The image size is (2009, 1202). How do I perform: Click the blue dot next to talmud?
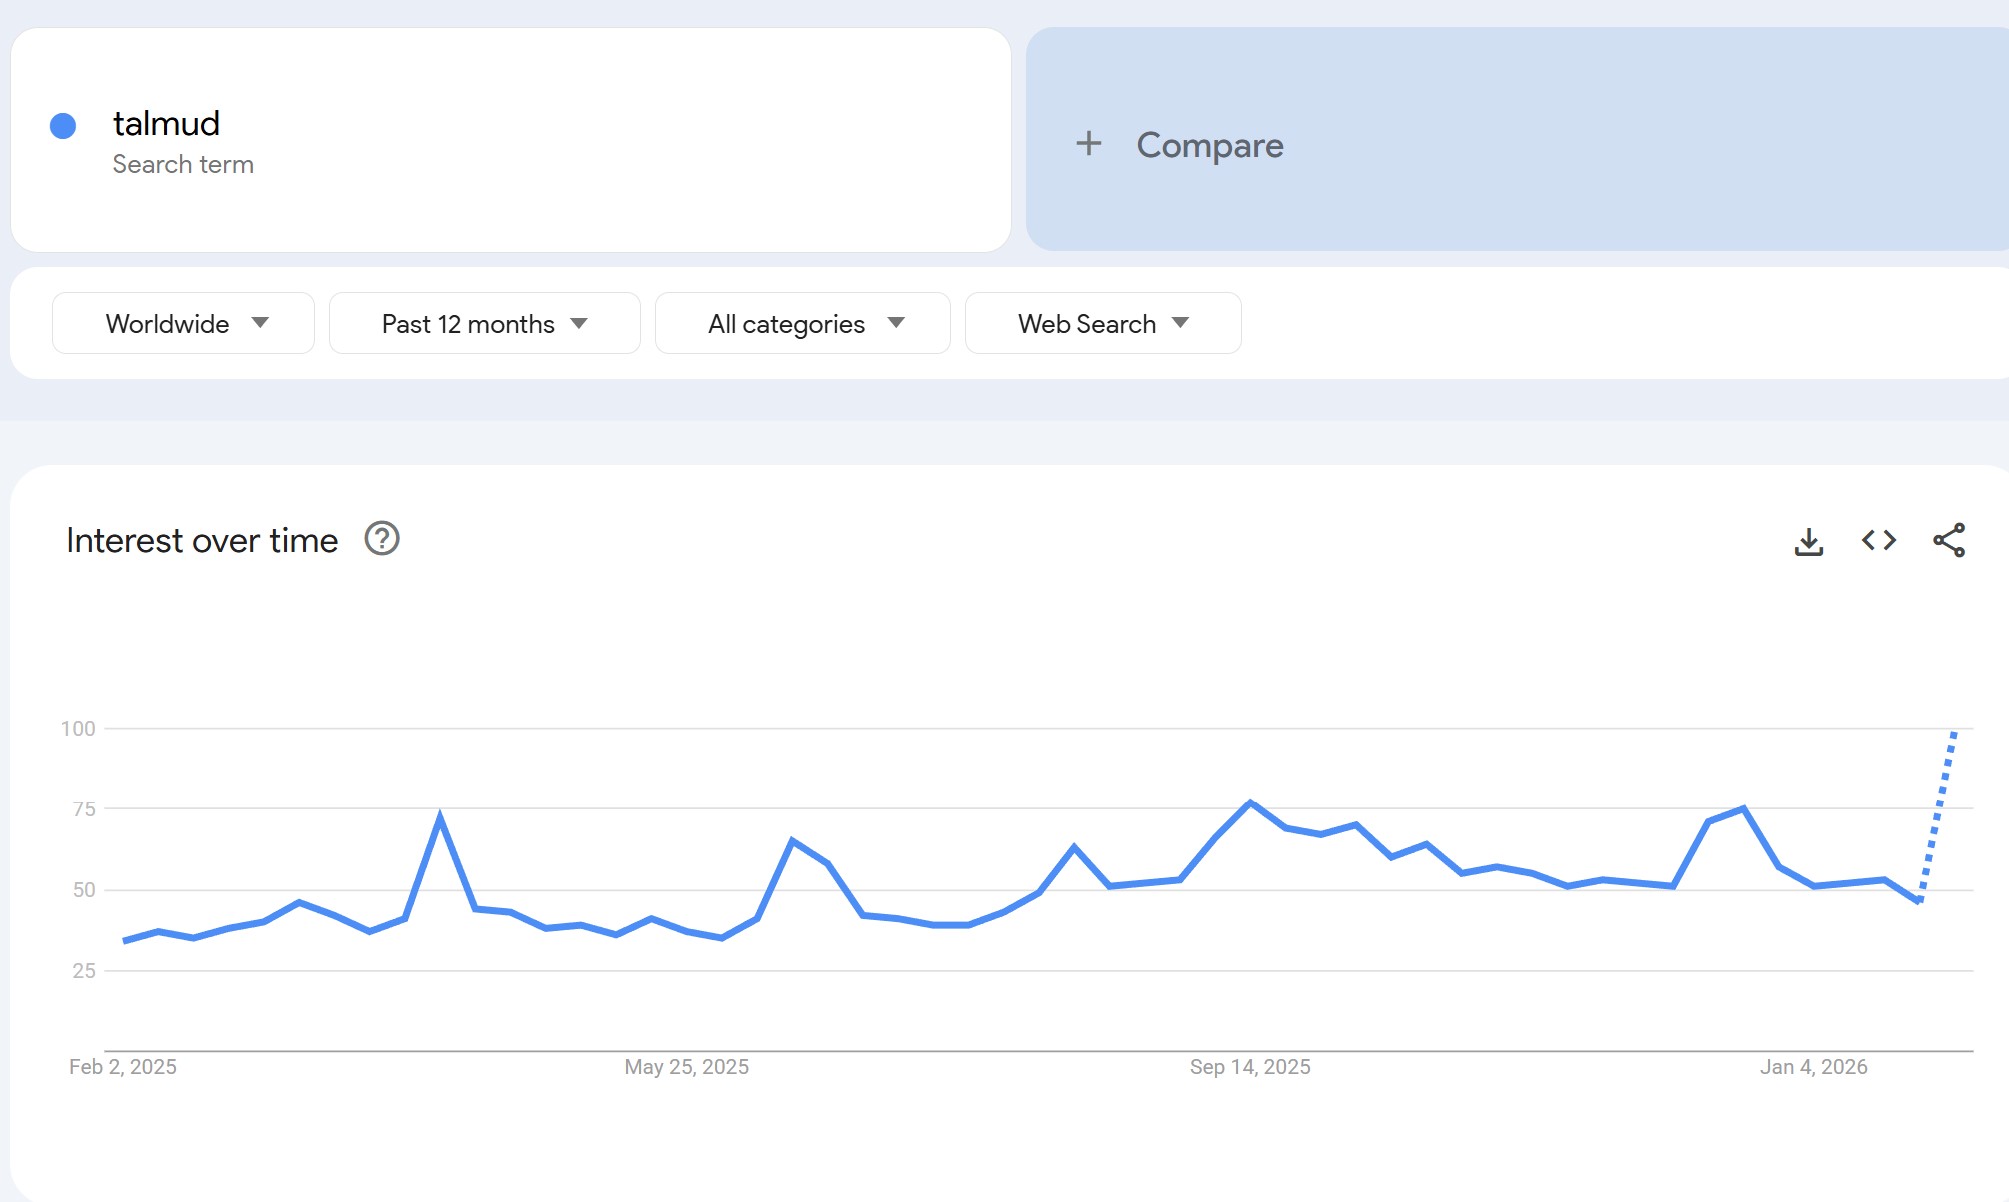[63, 126]
